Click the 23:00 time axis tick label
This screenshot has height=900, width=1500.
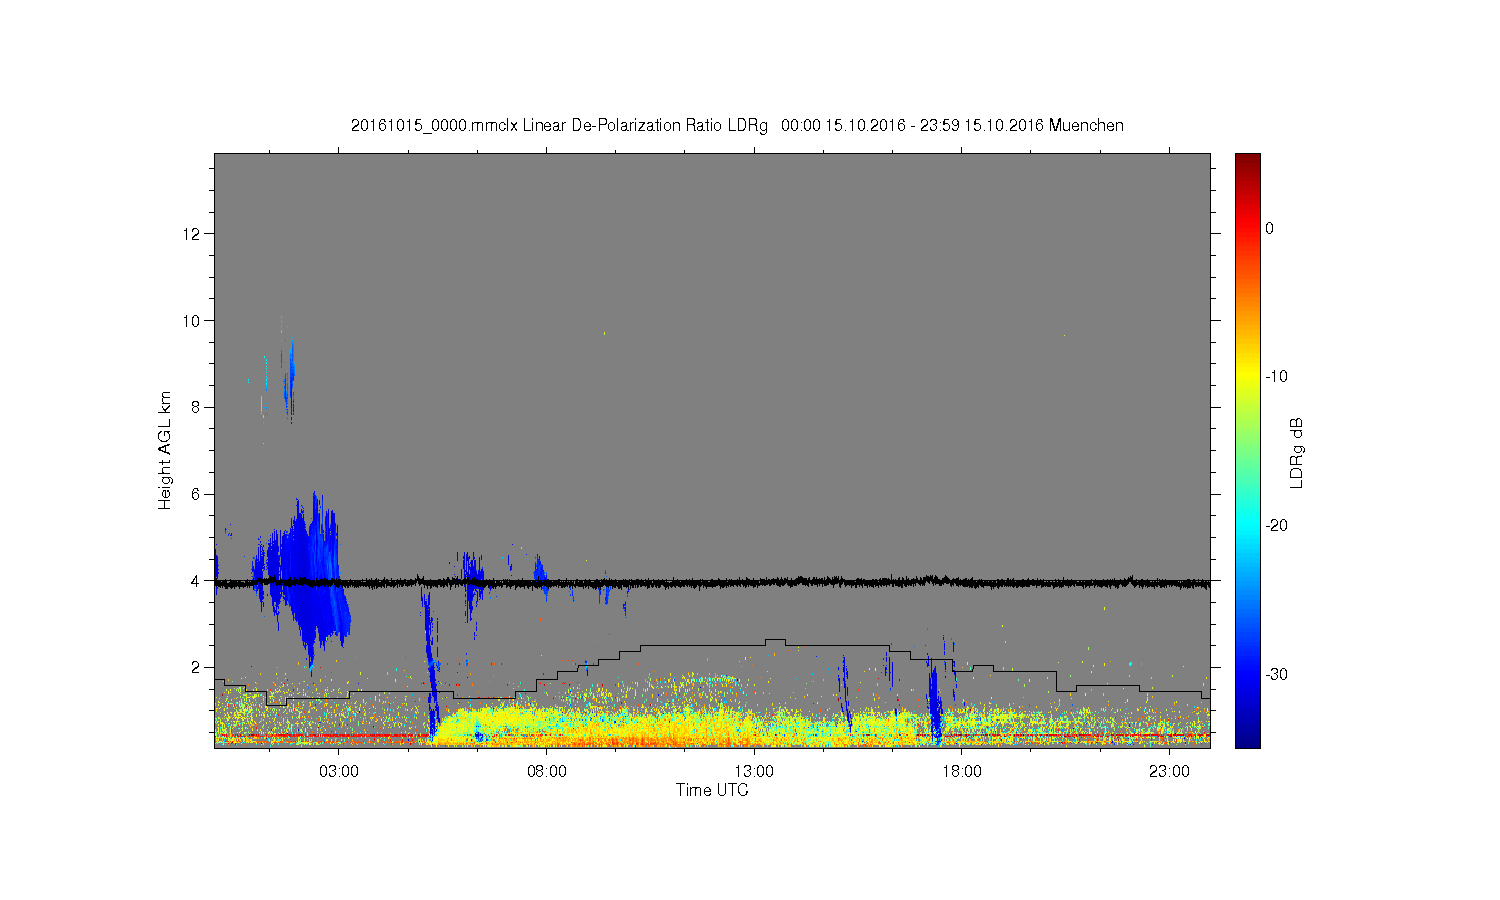point(1169,771)
